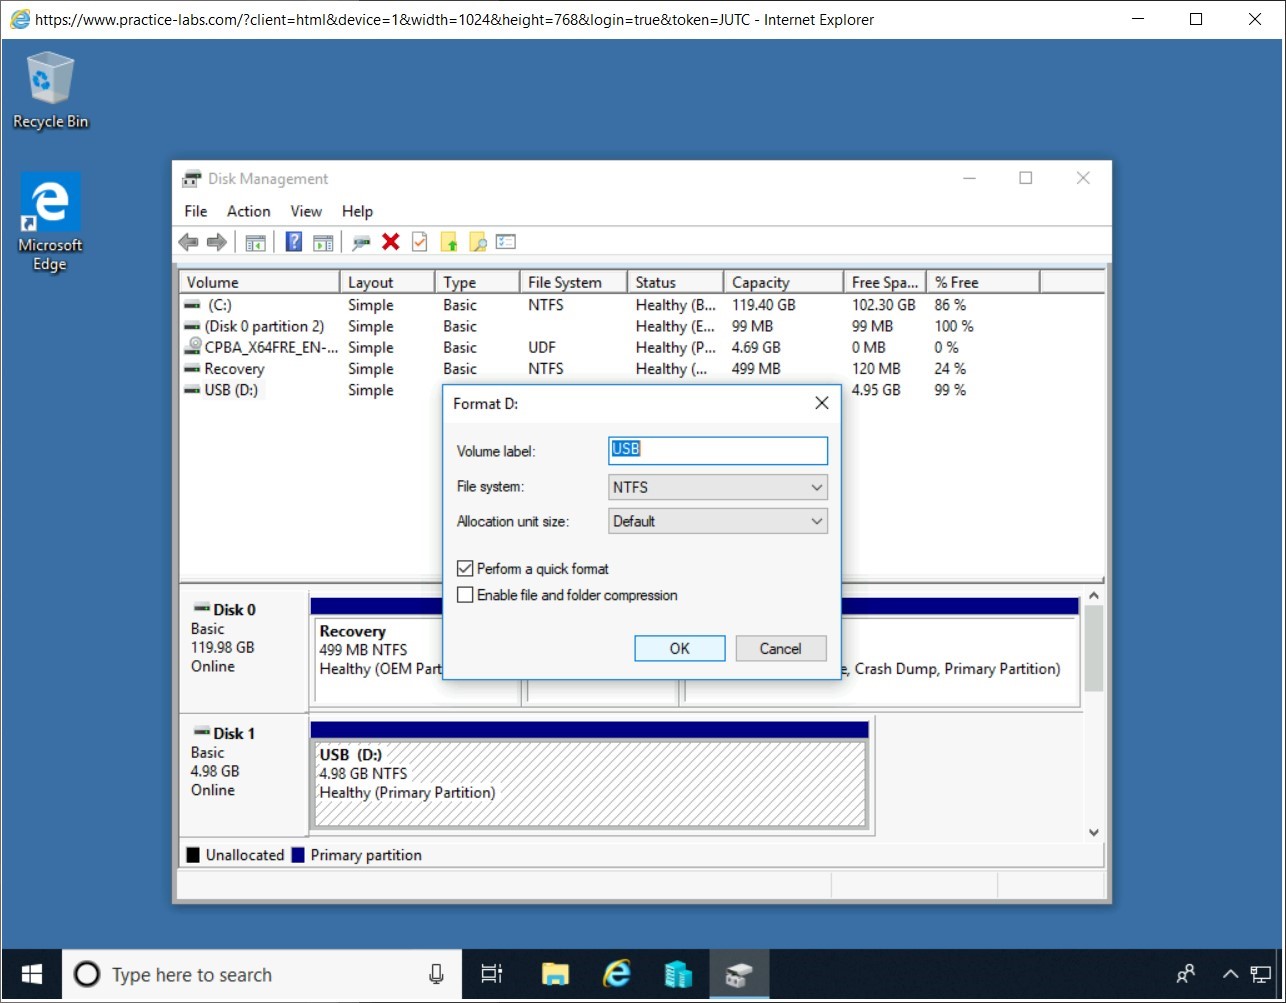Screen dimensions: 1286x1003
Task: Click the 4.95 GB free space cell
Action: (x=876, y=390)
